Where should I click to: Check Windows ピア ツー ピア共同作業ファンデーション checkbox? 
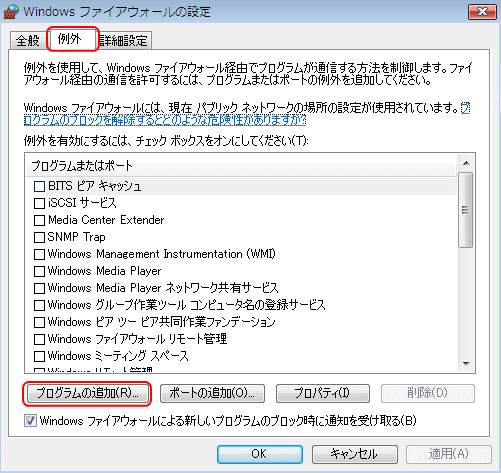pyautogui.click(x=40, y=322)
